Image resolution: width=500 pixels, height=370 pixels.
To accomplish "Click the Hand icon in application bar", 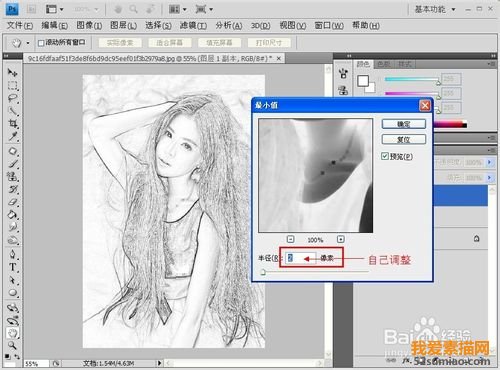I will pyautogui.click(x=118, y=9).
